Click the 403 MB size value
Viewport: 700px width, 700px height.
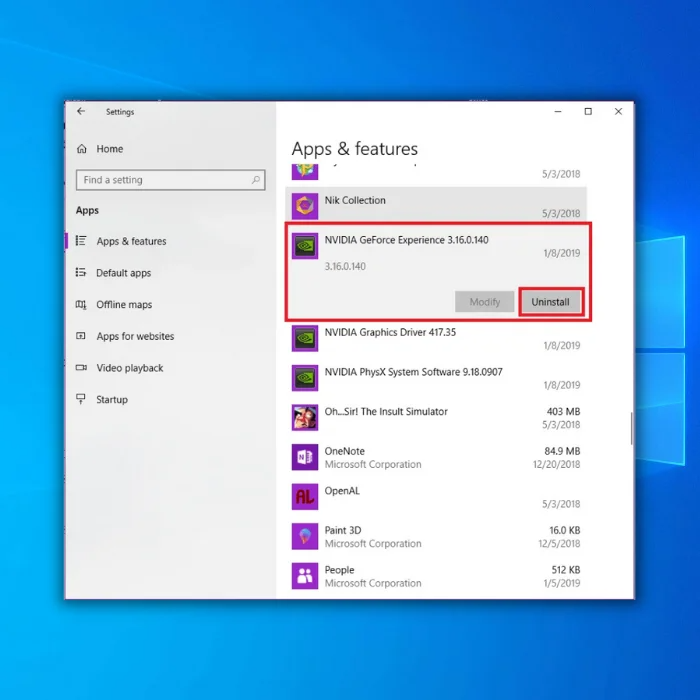563,412
